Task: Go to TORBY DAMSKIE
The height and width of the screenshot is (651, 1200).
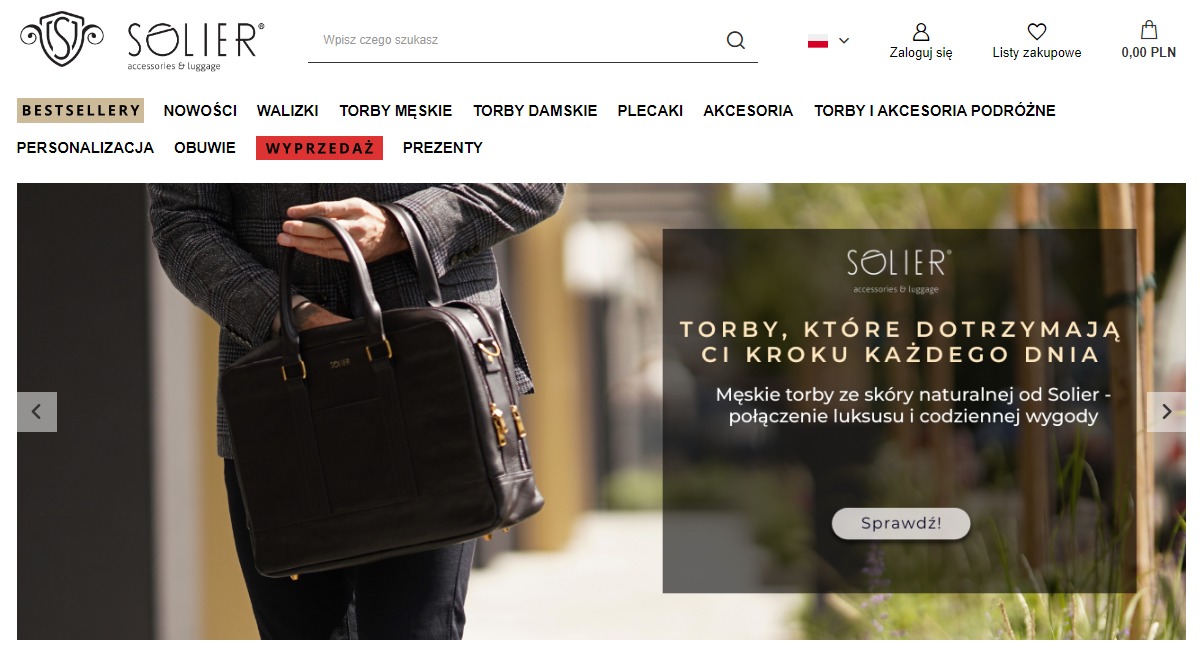Action: pyautogui.click(x=535, y=111)
